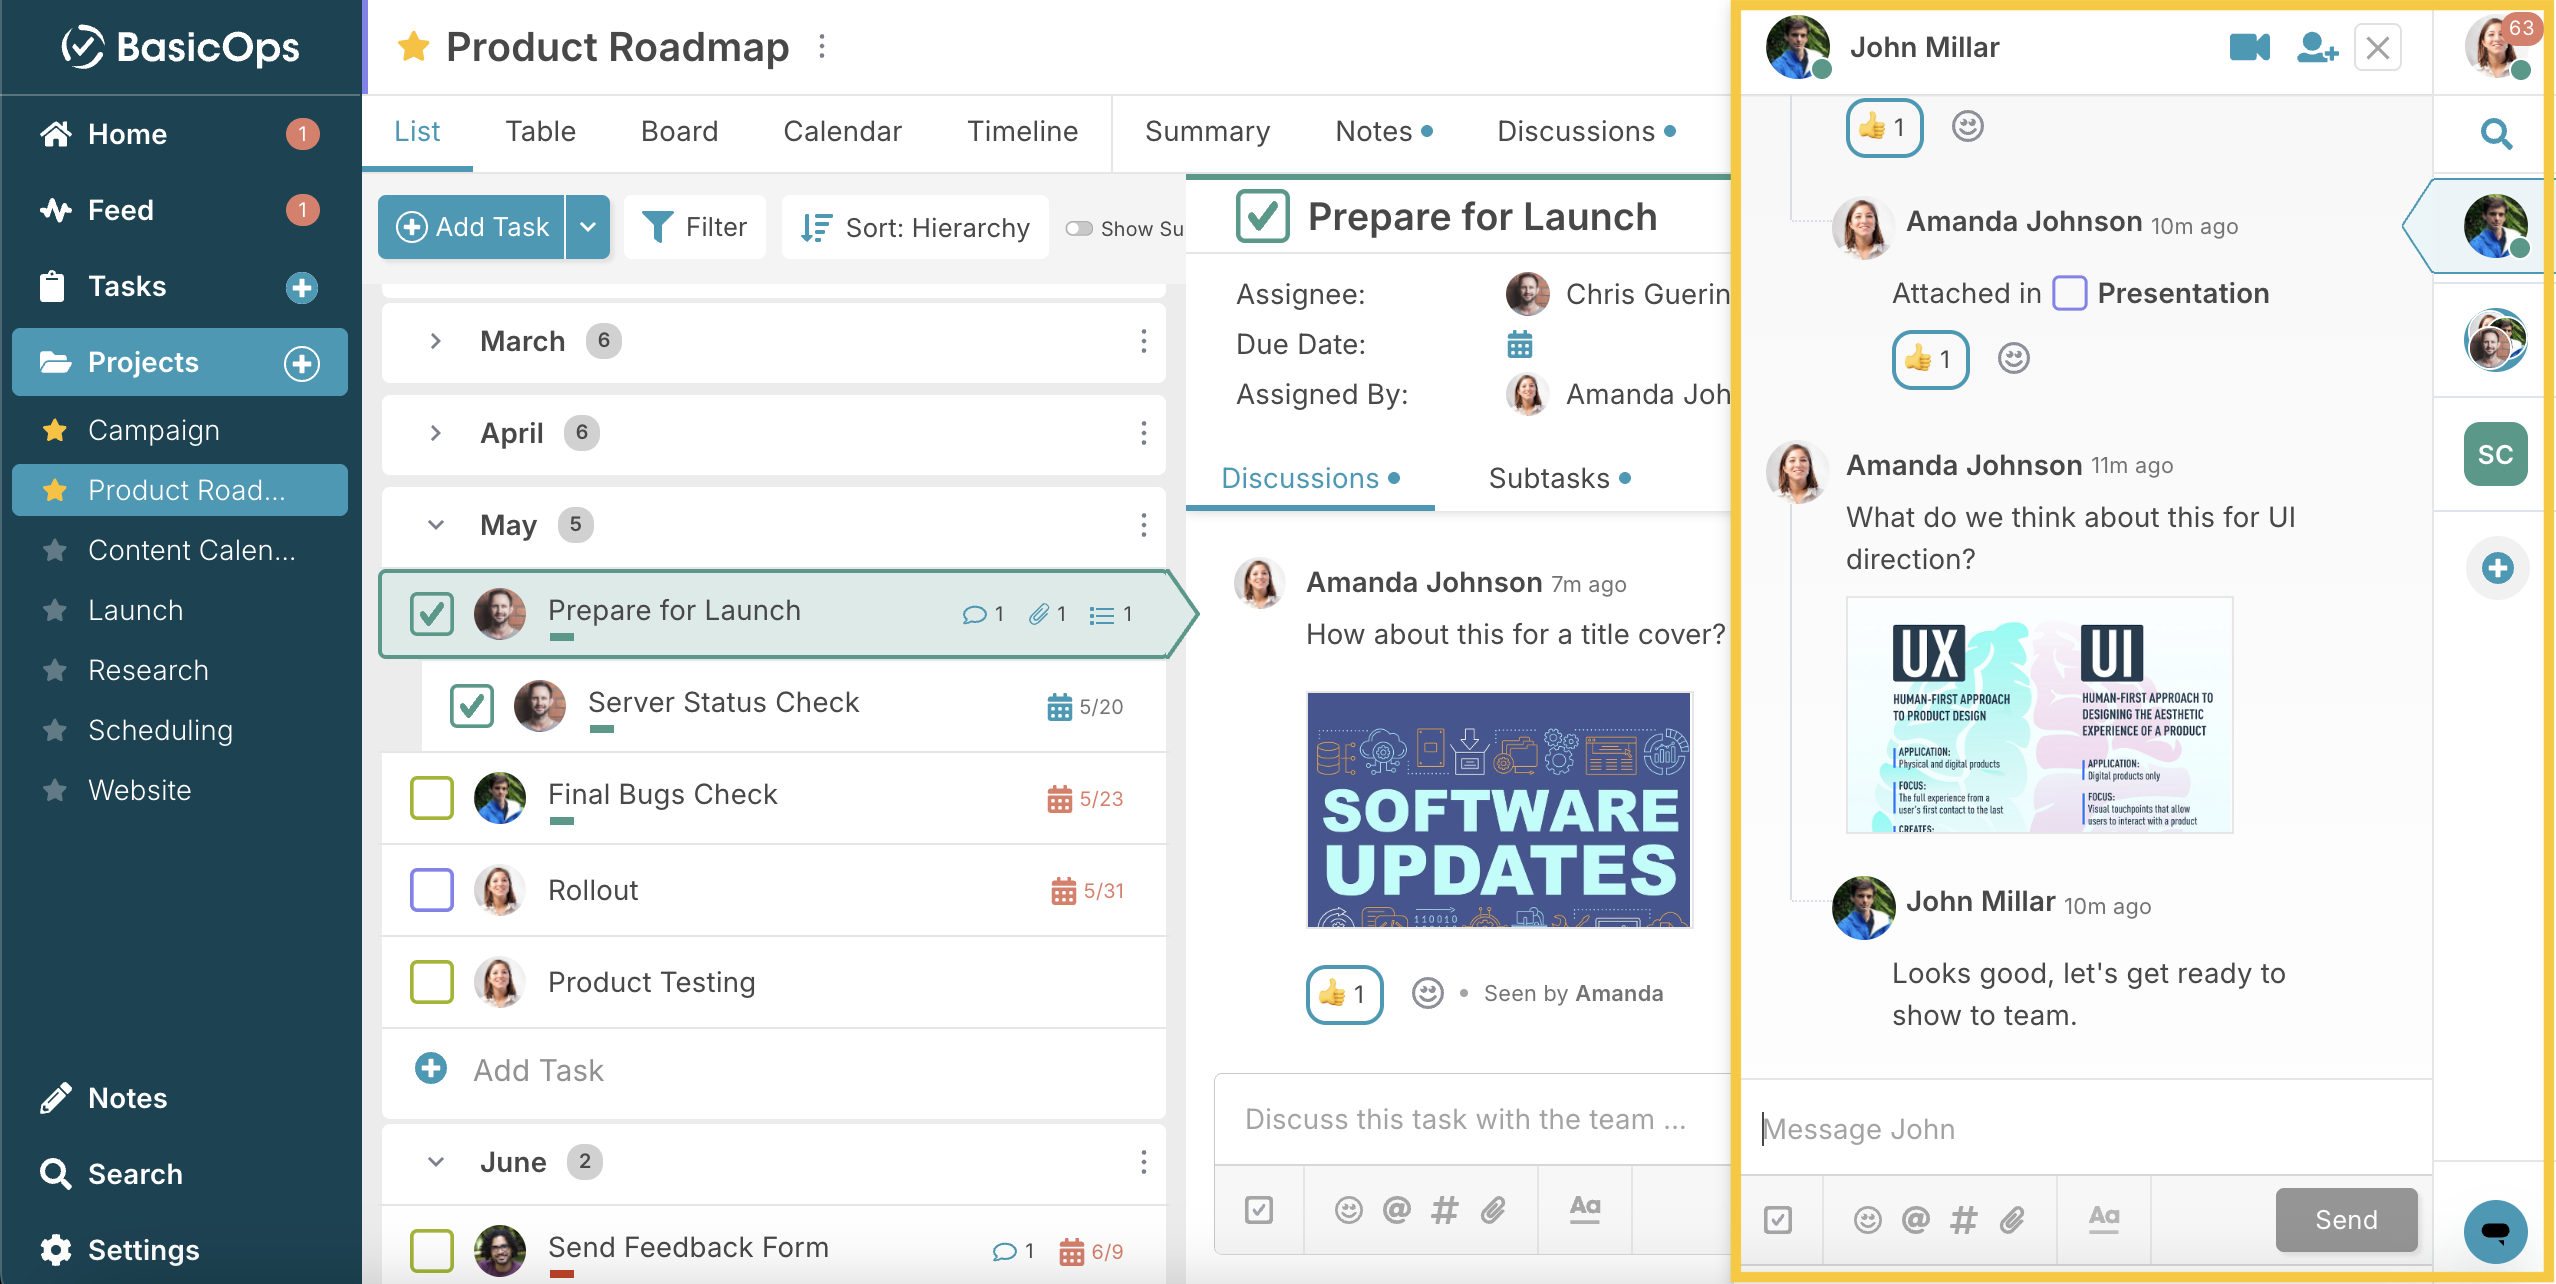Open the help chat bubble icon

coord(2496,1231)
